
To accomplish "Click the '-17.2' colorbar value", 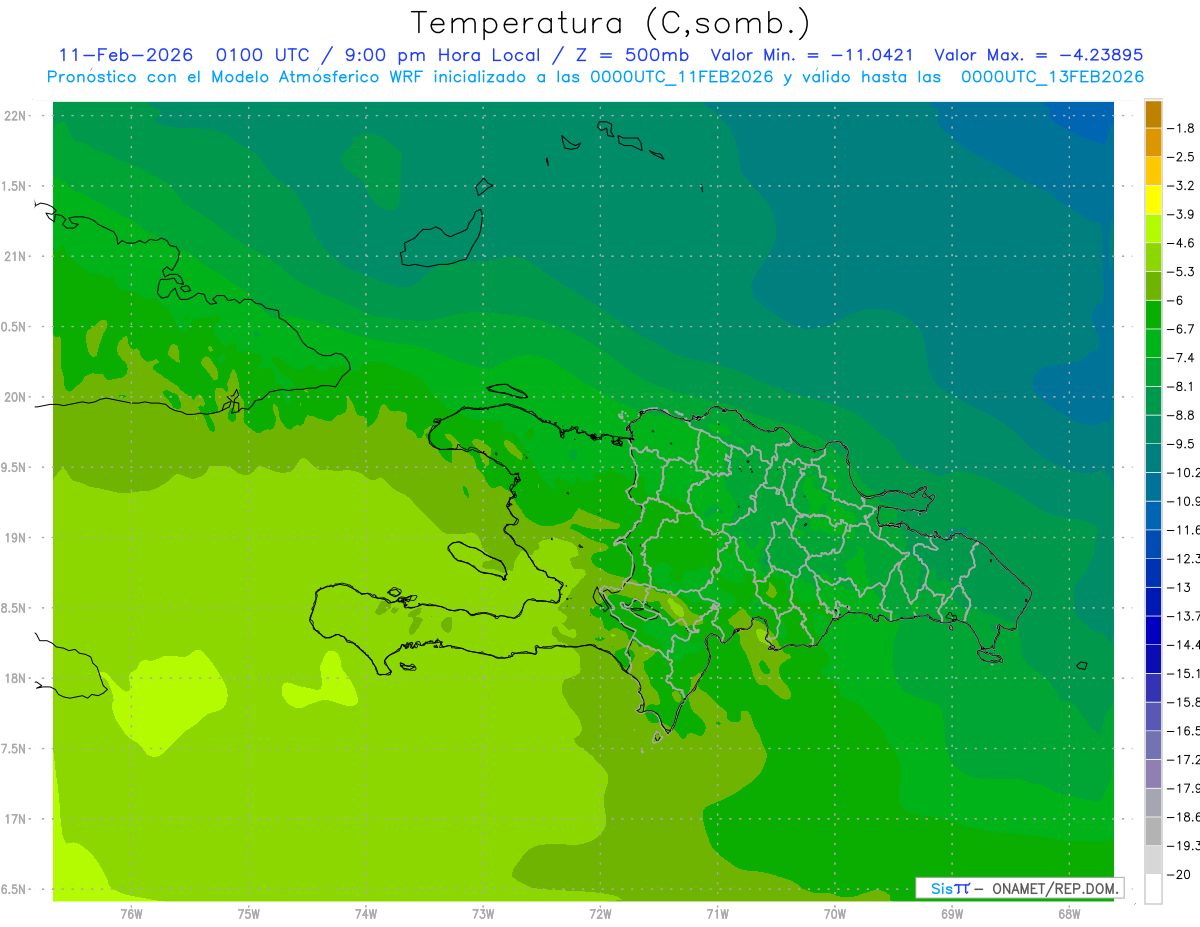I will [x=1184, y=758].
